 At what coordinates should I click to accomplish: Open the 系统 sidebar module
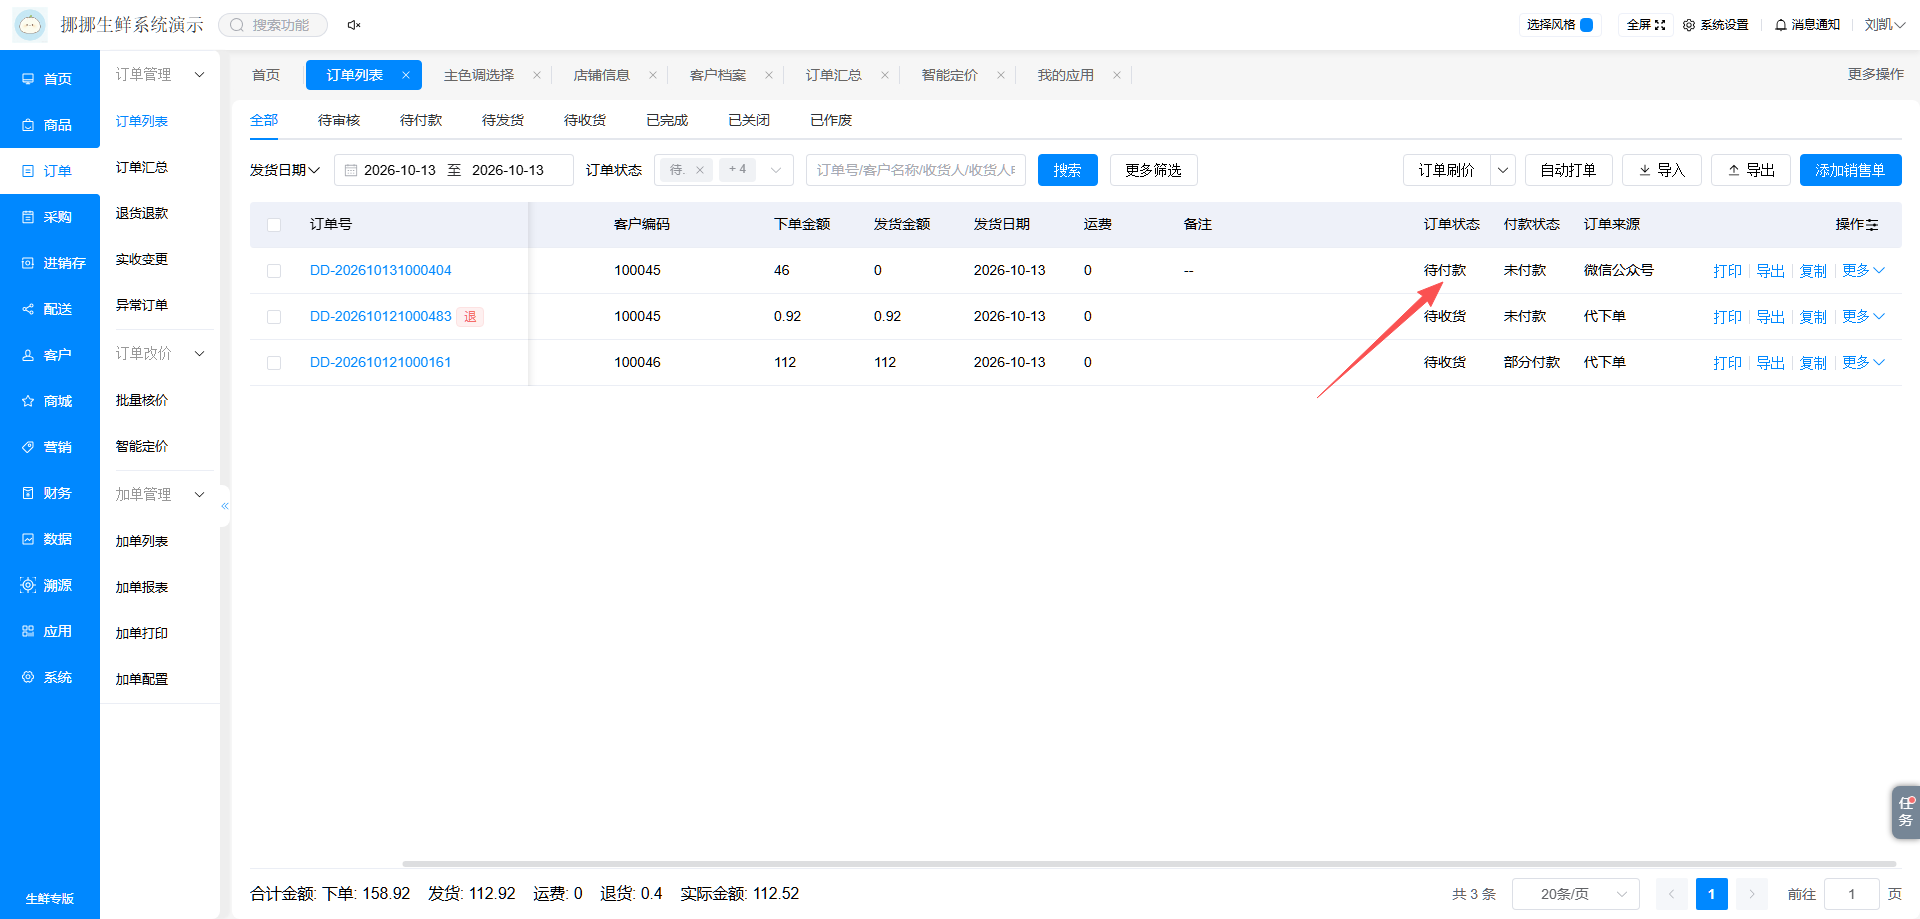click(x=50, y=677)
